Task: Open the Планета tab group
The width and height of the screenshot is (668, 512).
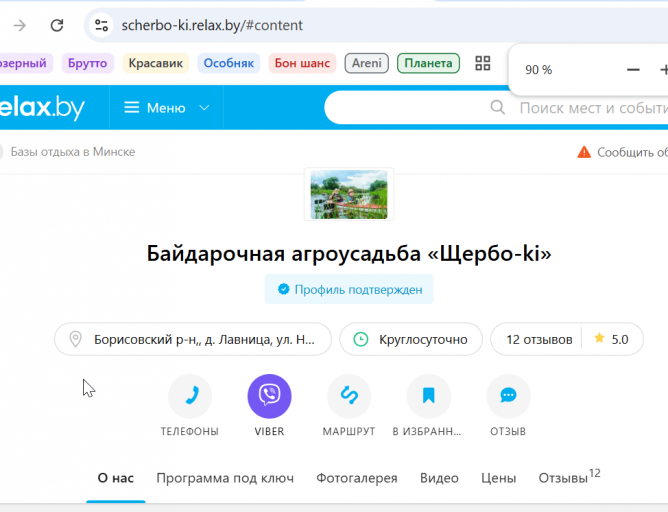Action: [x=428, y=63]
